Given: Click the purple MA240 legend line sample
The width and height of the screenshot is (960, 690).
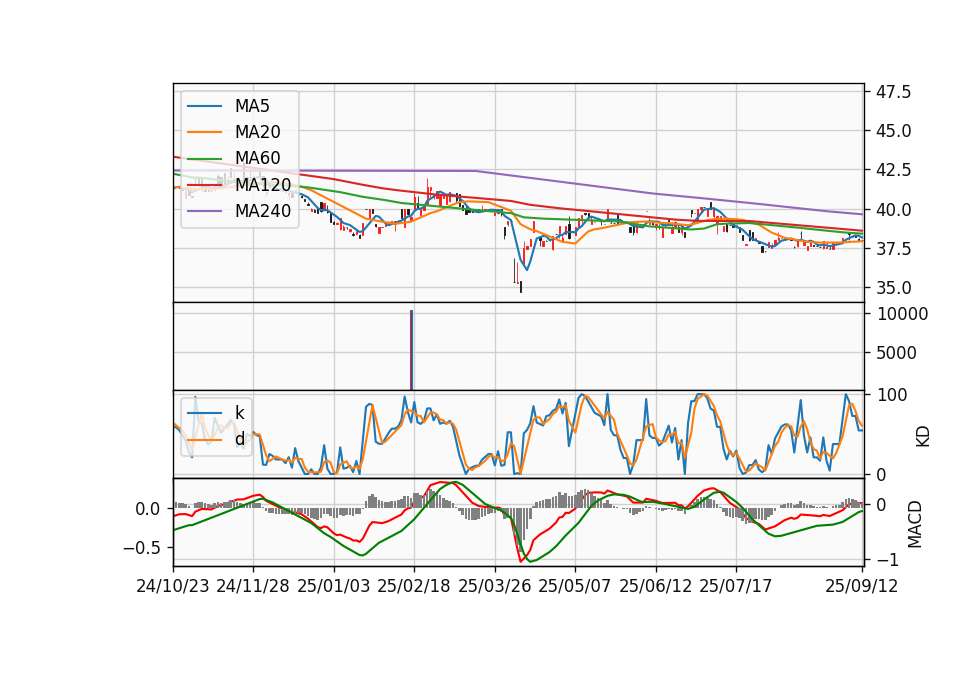Looking at the screenshot, I should tap(204, 211).
